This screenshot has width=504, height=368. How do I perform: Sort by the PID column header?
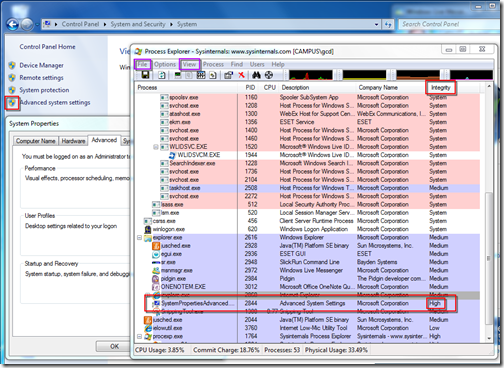tap(250, 88)
